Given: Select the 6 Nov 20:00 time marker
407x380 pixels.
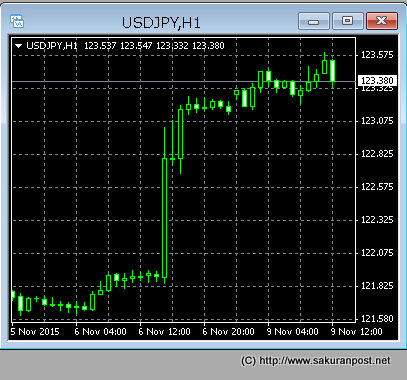Looking at the screenshot, I should (x=228, y=332).
